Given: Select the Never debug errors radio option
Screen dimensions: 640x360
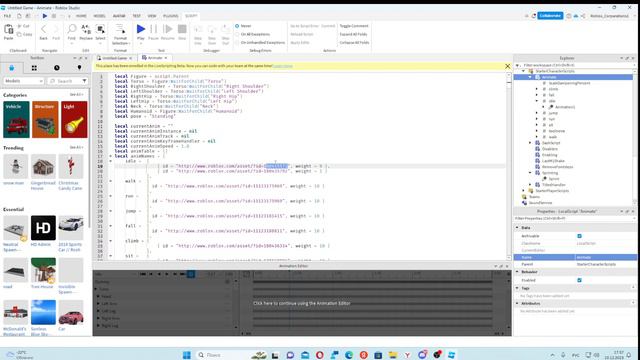Looking at the screenshot, I should pos(237,26).
